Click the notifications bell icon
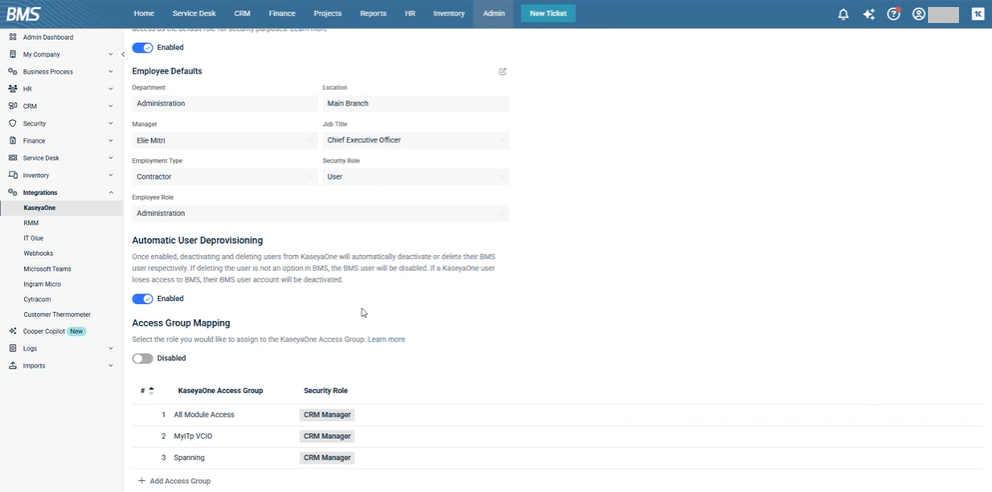Screen dimensions: 992x492 click(843, 14)
